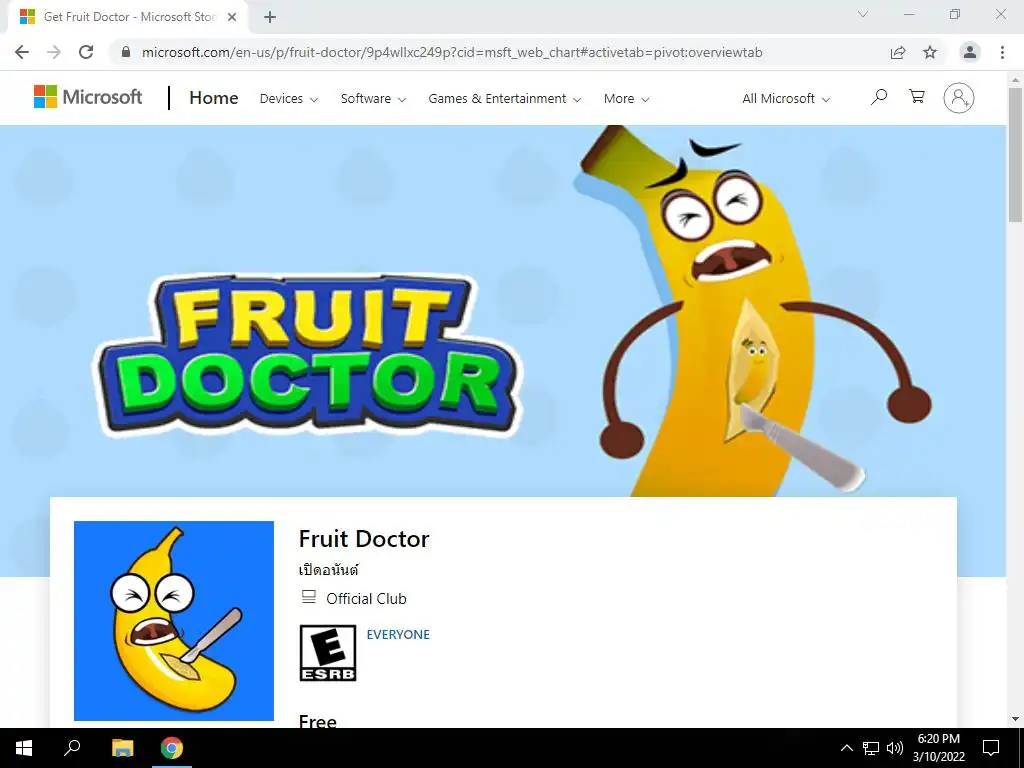The width and height of the screenshot is (1024, 768).
Task: Open the tab search chevron
Action: point(863,14)
